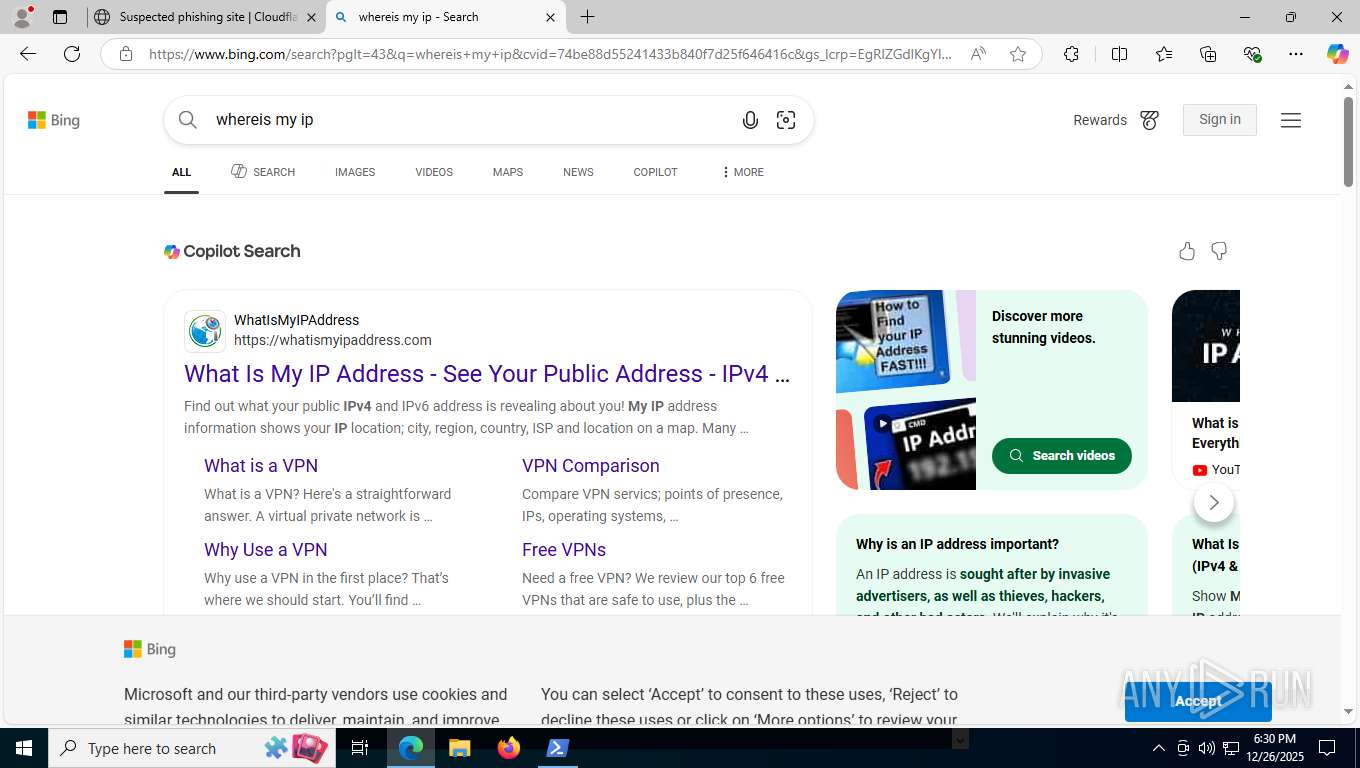Open volume control in system tray
The height and width of the screenshot is (768, 1360).
(1206, 748)
